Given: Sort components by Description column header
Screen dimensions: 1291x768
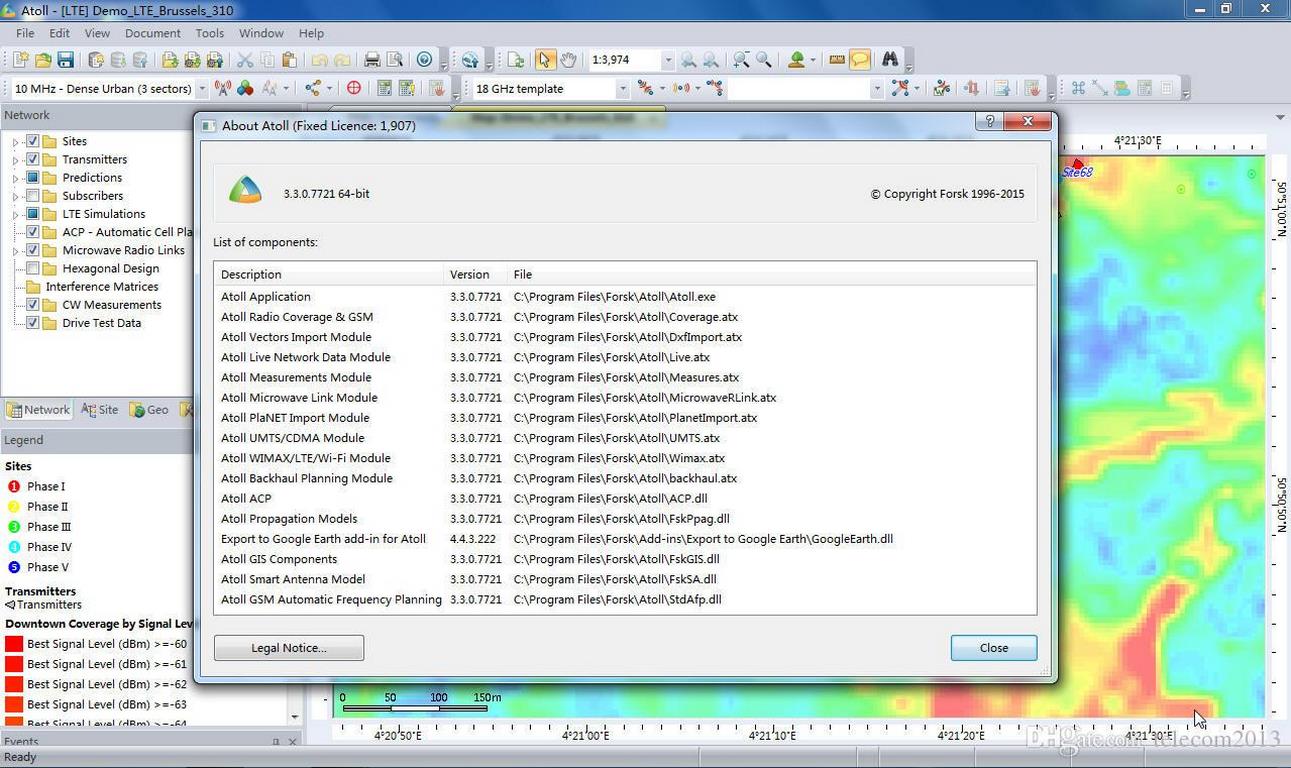Looking at the screenshot, I should [328, 274].
